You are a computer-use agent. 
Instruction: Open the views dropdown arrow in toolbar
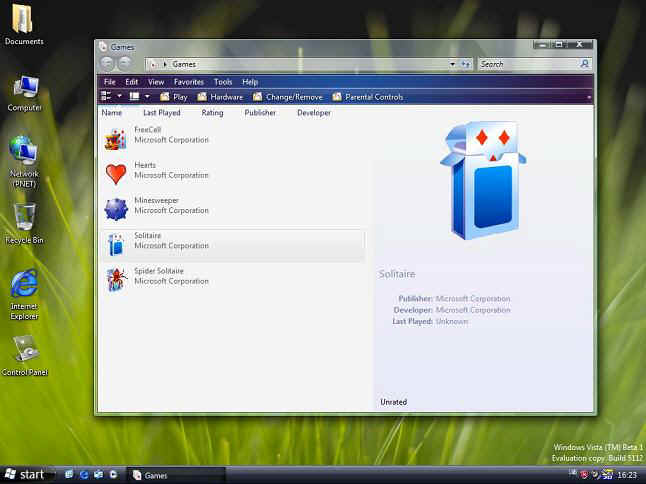coord(147,97)
